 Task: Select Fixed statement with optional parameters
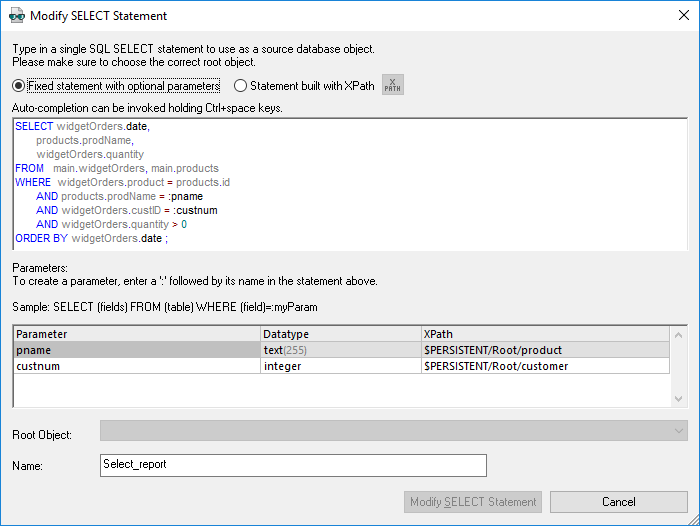20,86
